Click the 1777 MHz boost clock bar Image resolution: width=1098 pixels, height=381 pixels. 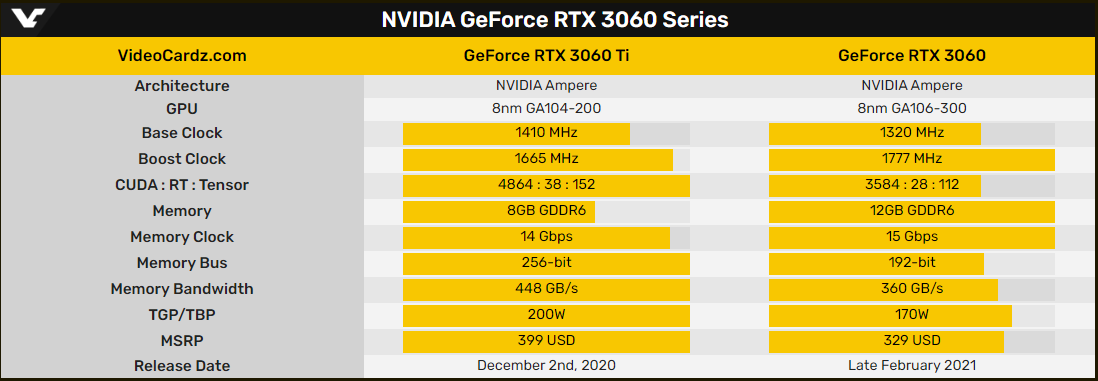tap(912, 160)
